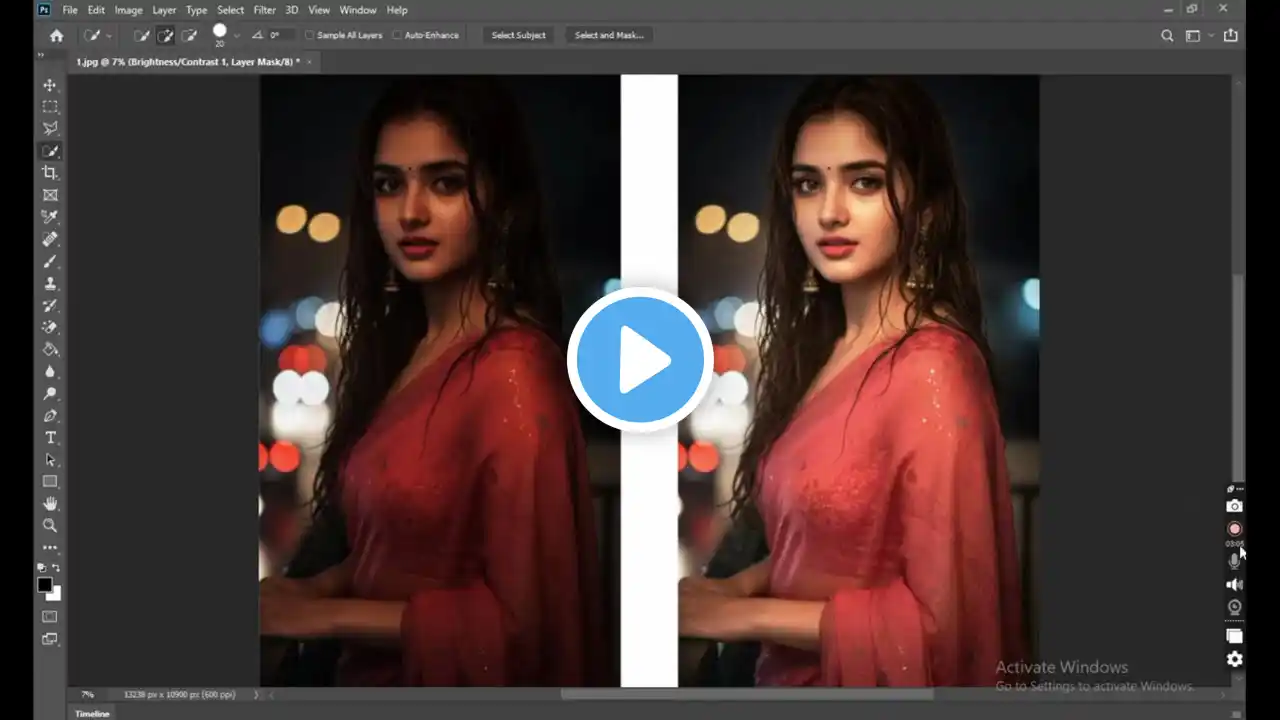Open the Edit menu

(96, 10)
